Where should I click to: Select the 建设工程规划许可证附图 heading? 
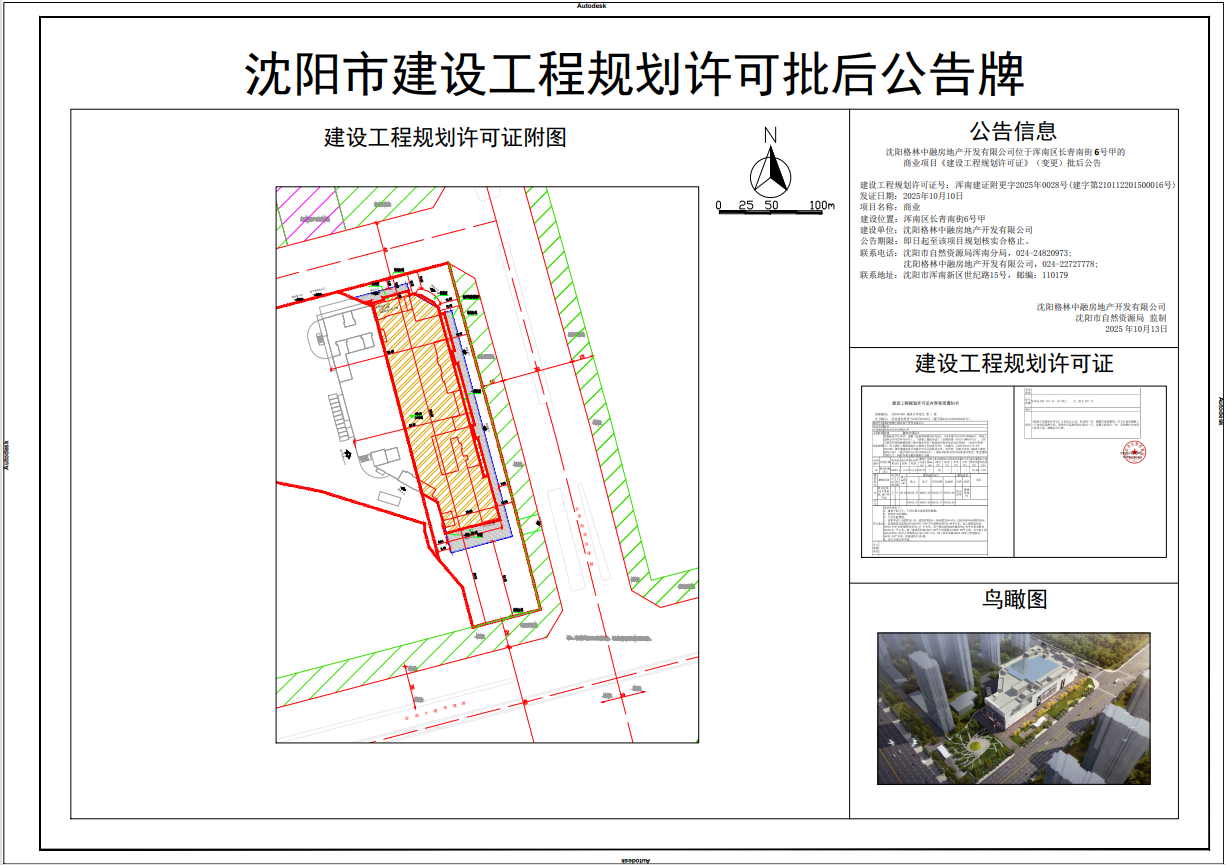point(445,138)
